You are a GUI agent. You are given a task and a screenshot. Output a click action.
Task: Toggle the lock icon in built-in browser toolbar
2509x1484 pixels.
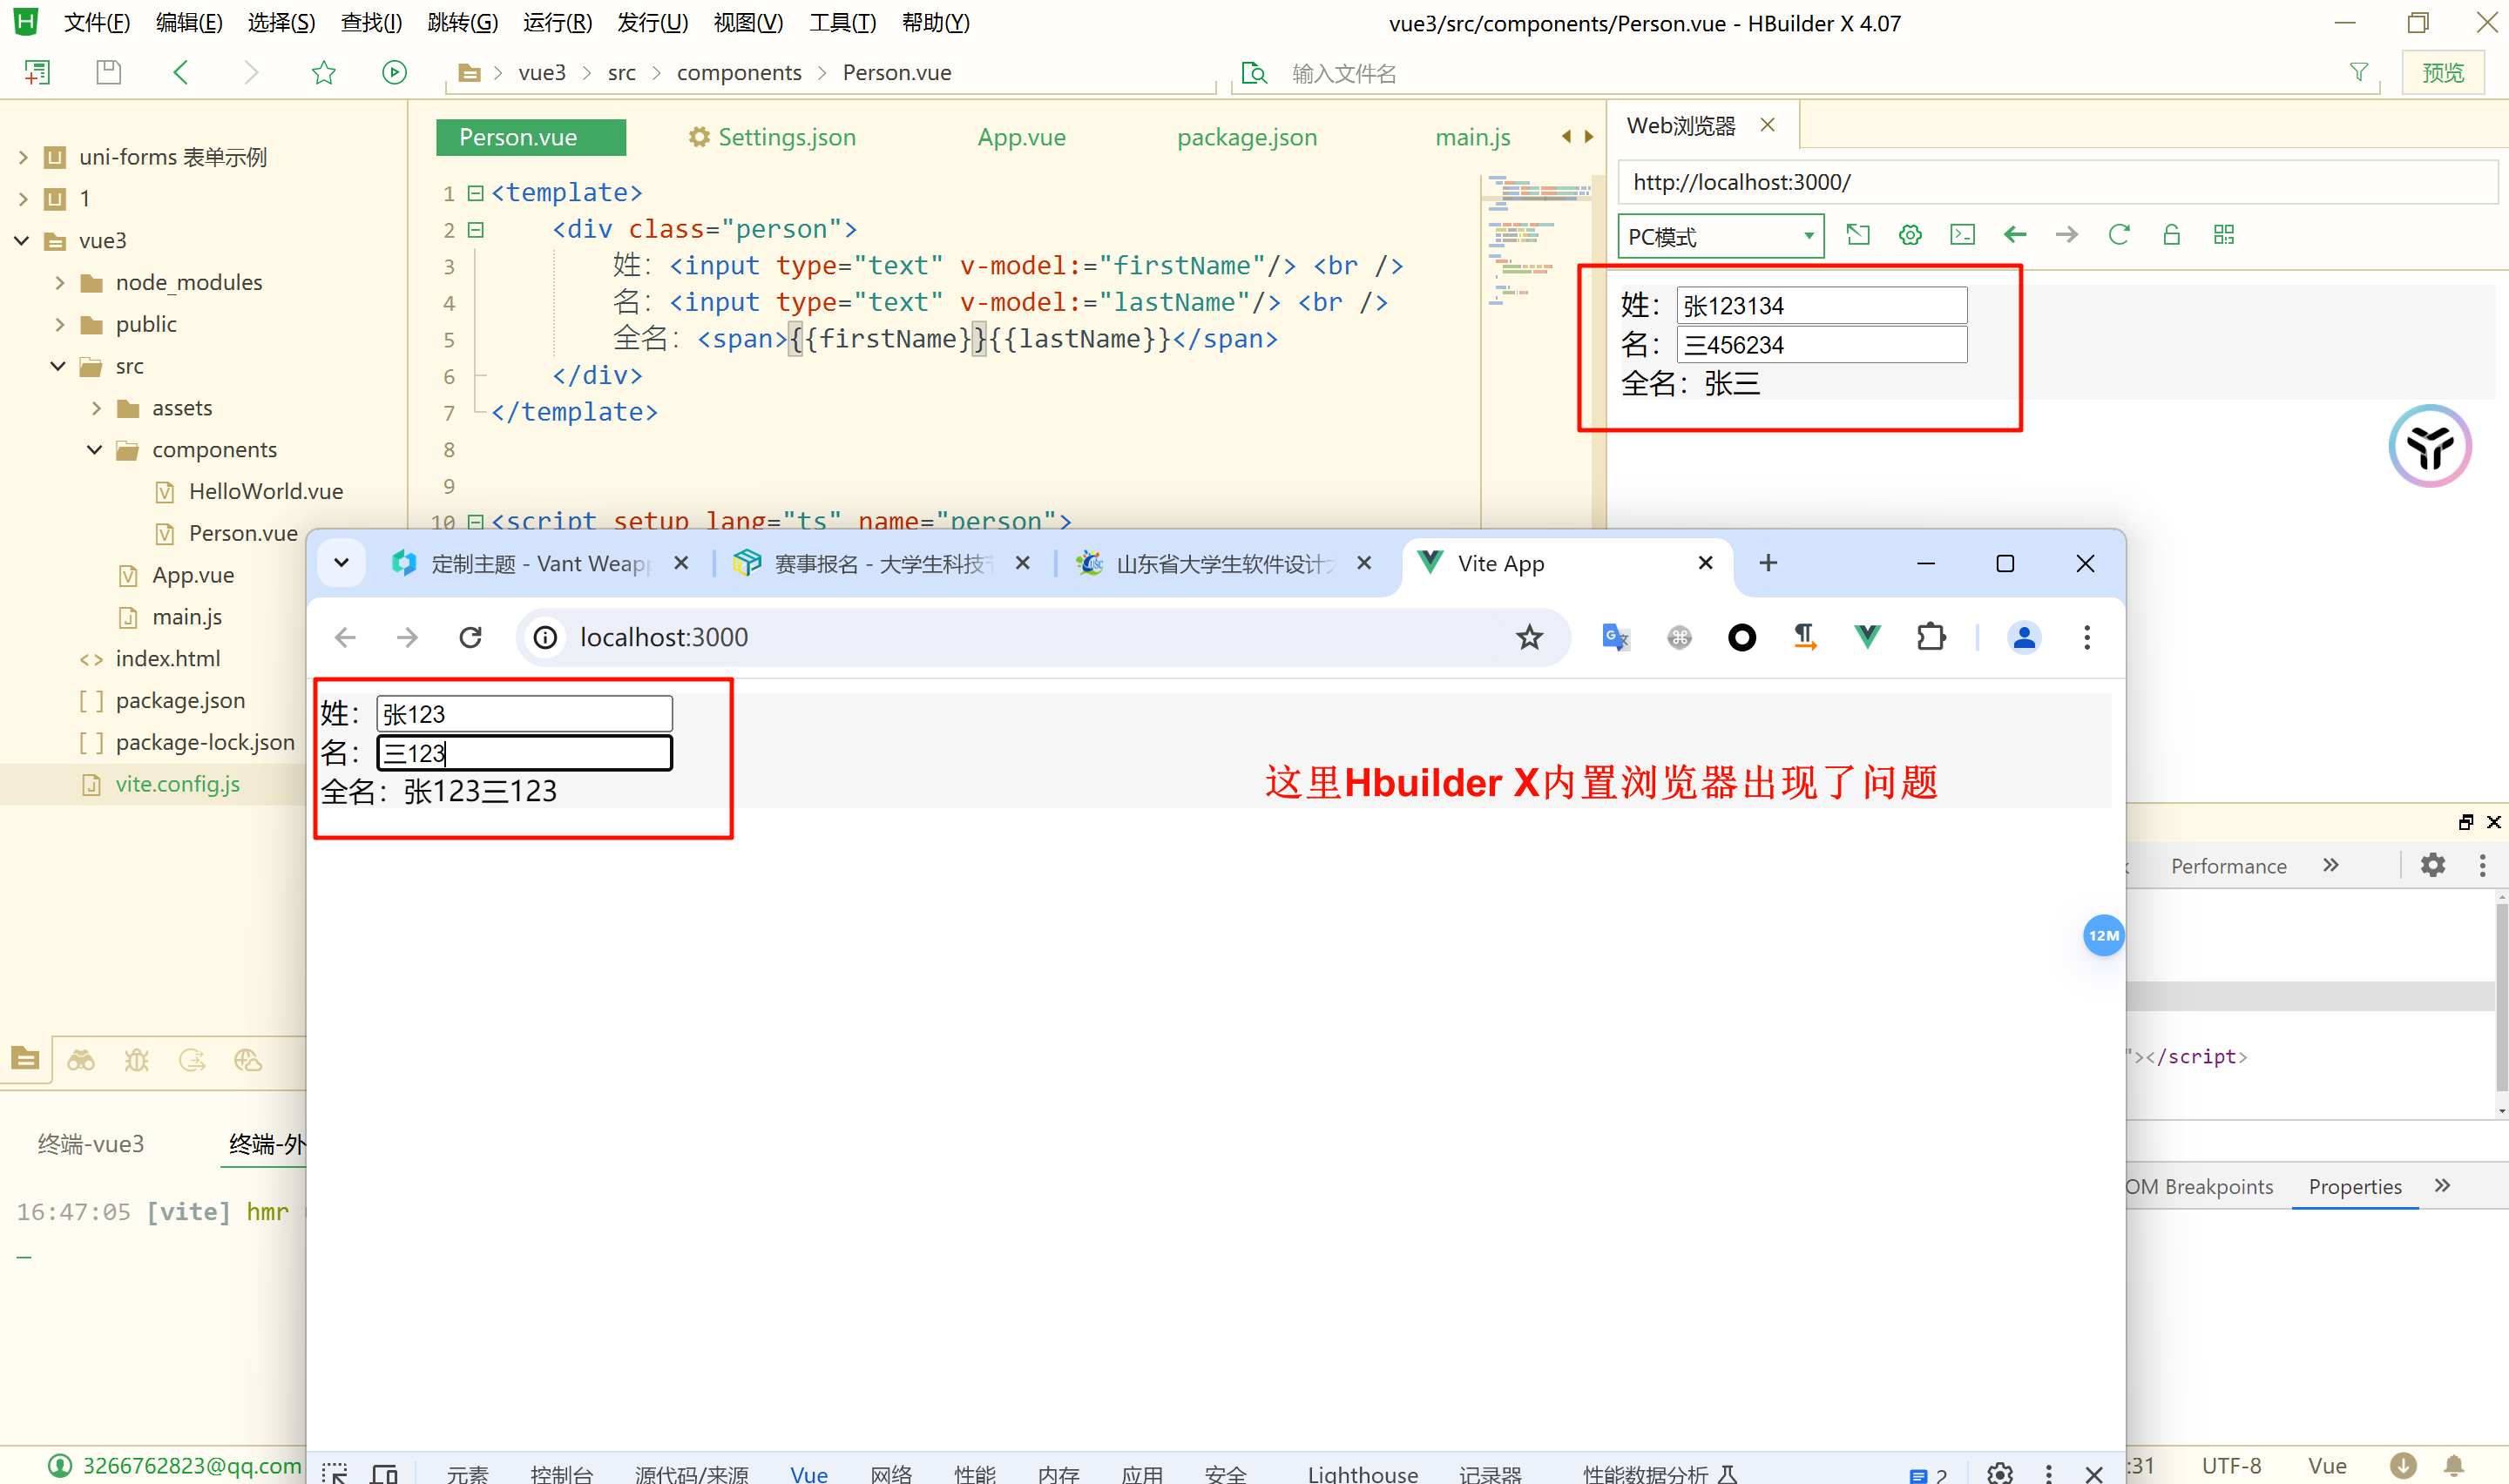pyautogui.click(x=2171, y=235)
